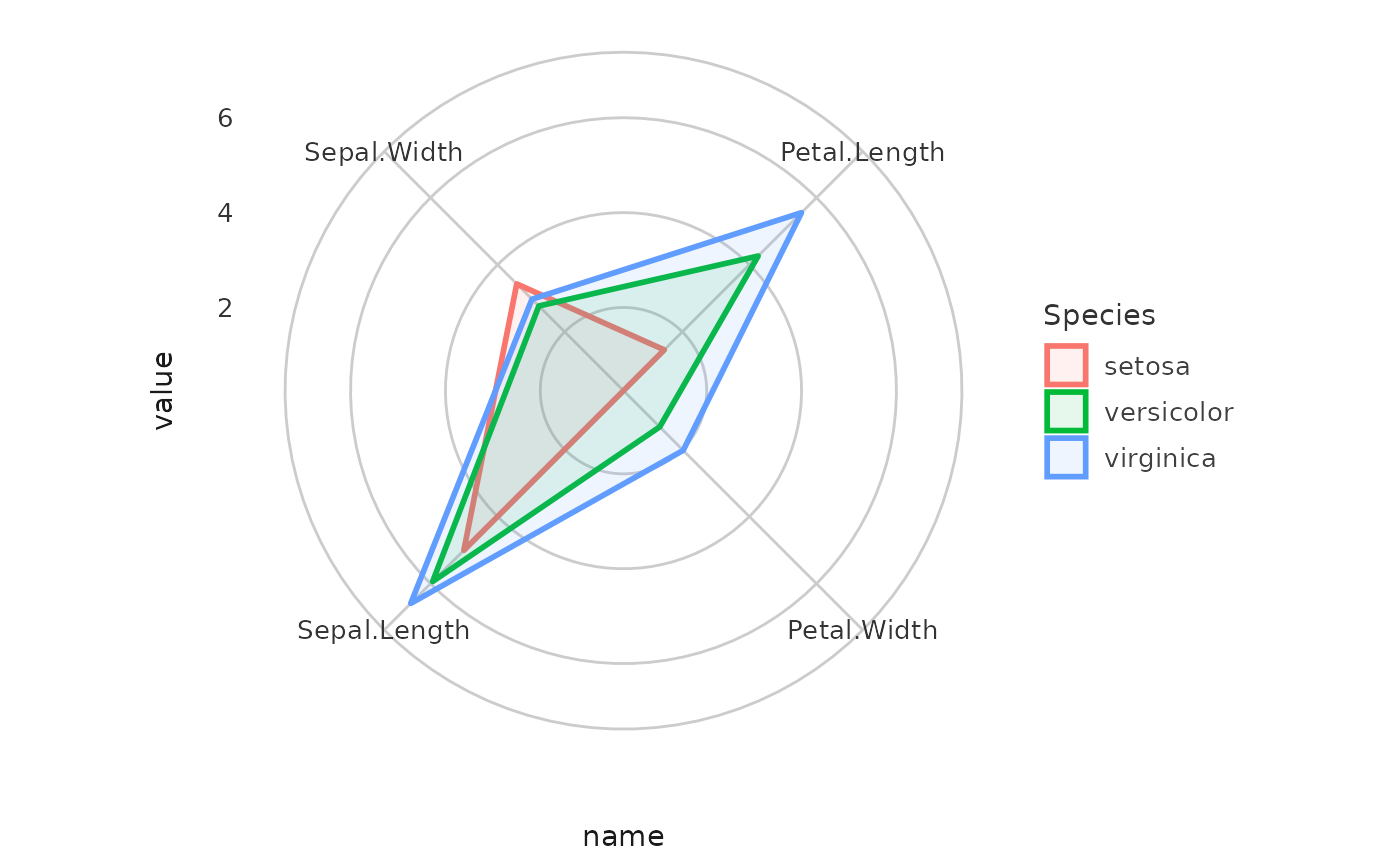The width and height of the screenshot is (1400, 866).
Task: Click the red setosa vertex on Sepal.Width axis
Action: (x=516, y=285)
